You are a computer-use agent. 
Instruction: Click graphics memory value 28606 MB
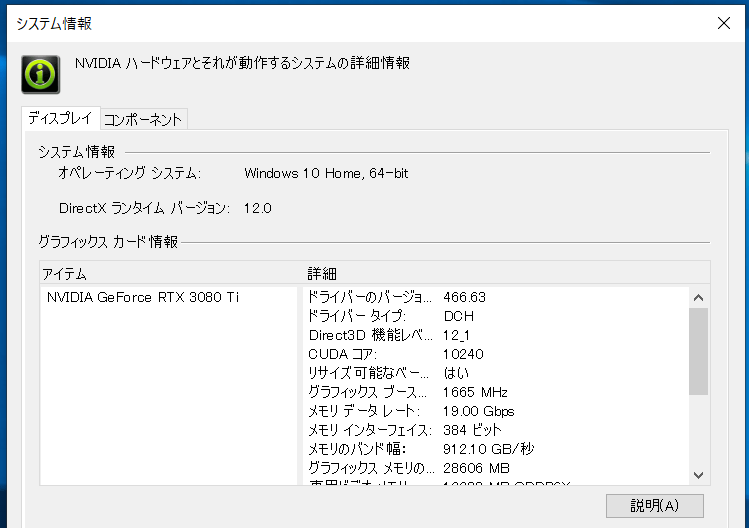coord(476,468)
